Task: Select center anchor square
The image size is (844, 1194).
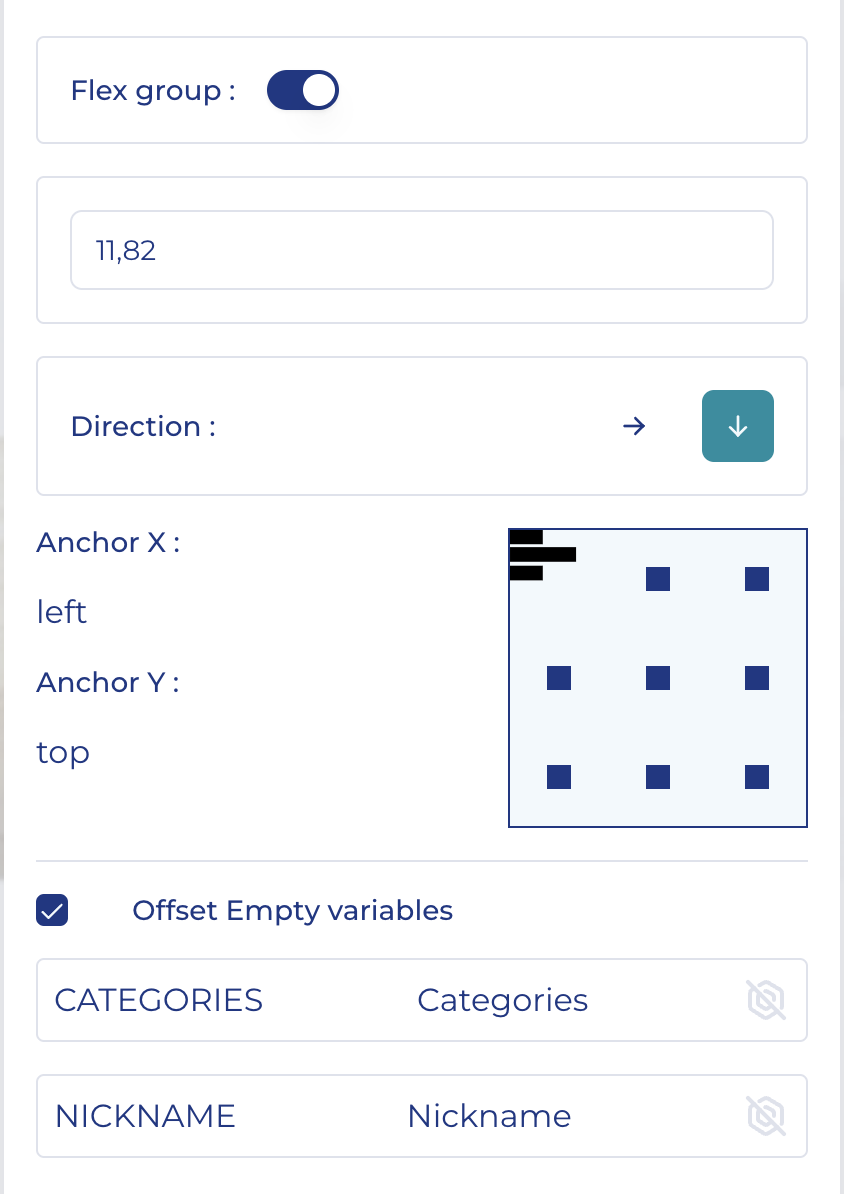Action: (658, 678)
